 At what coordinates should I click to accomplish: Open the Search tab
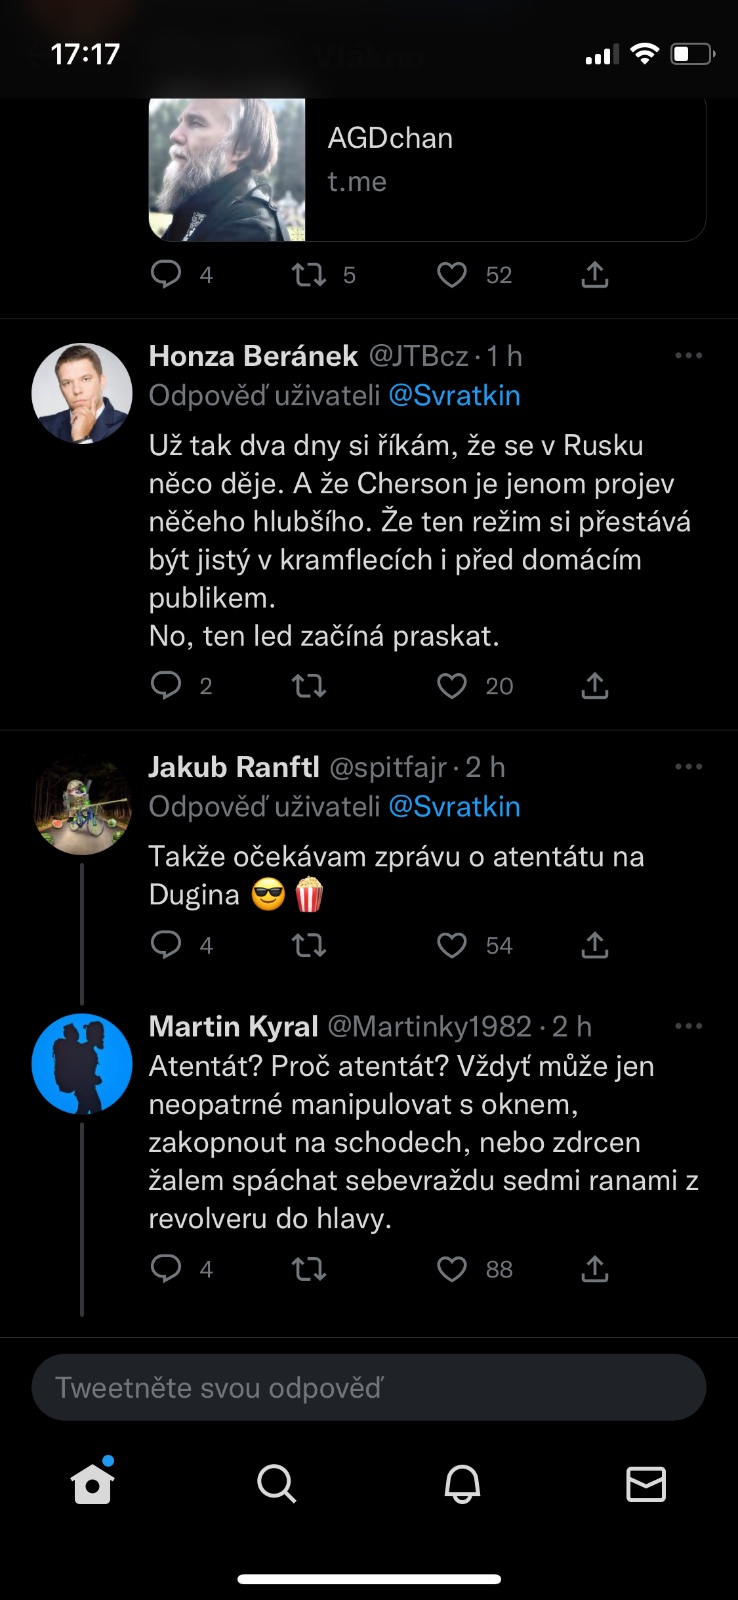[276, 1484]
